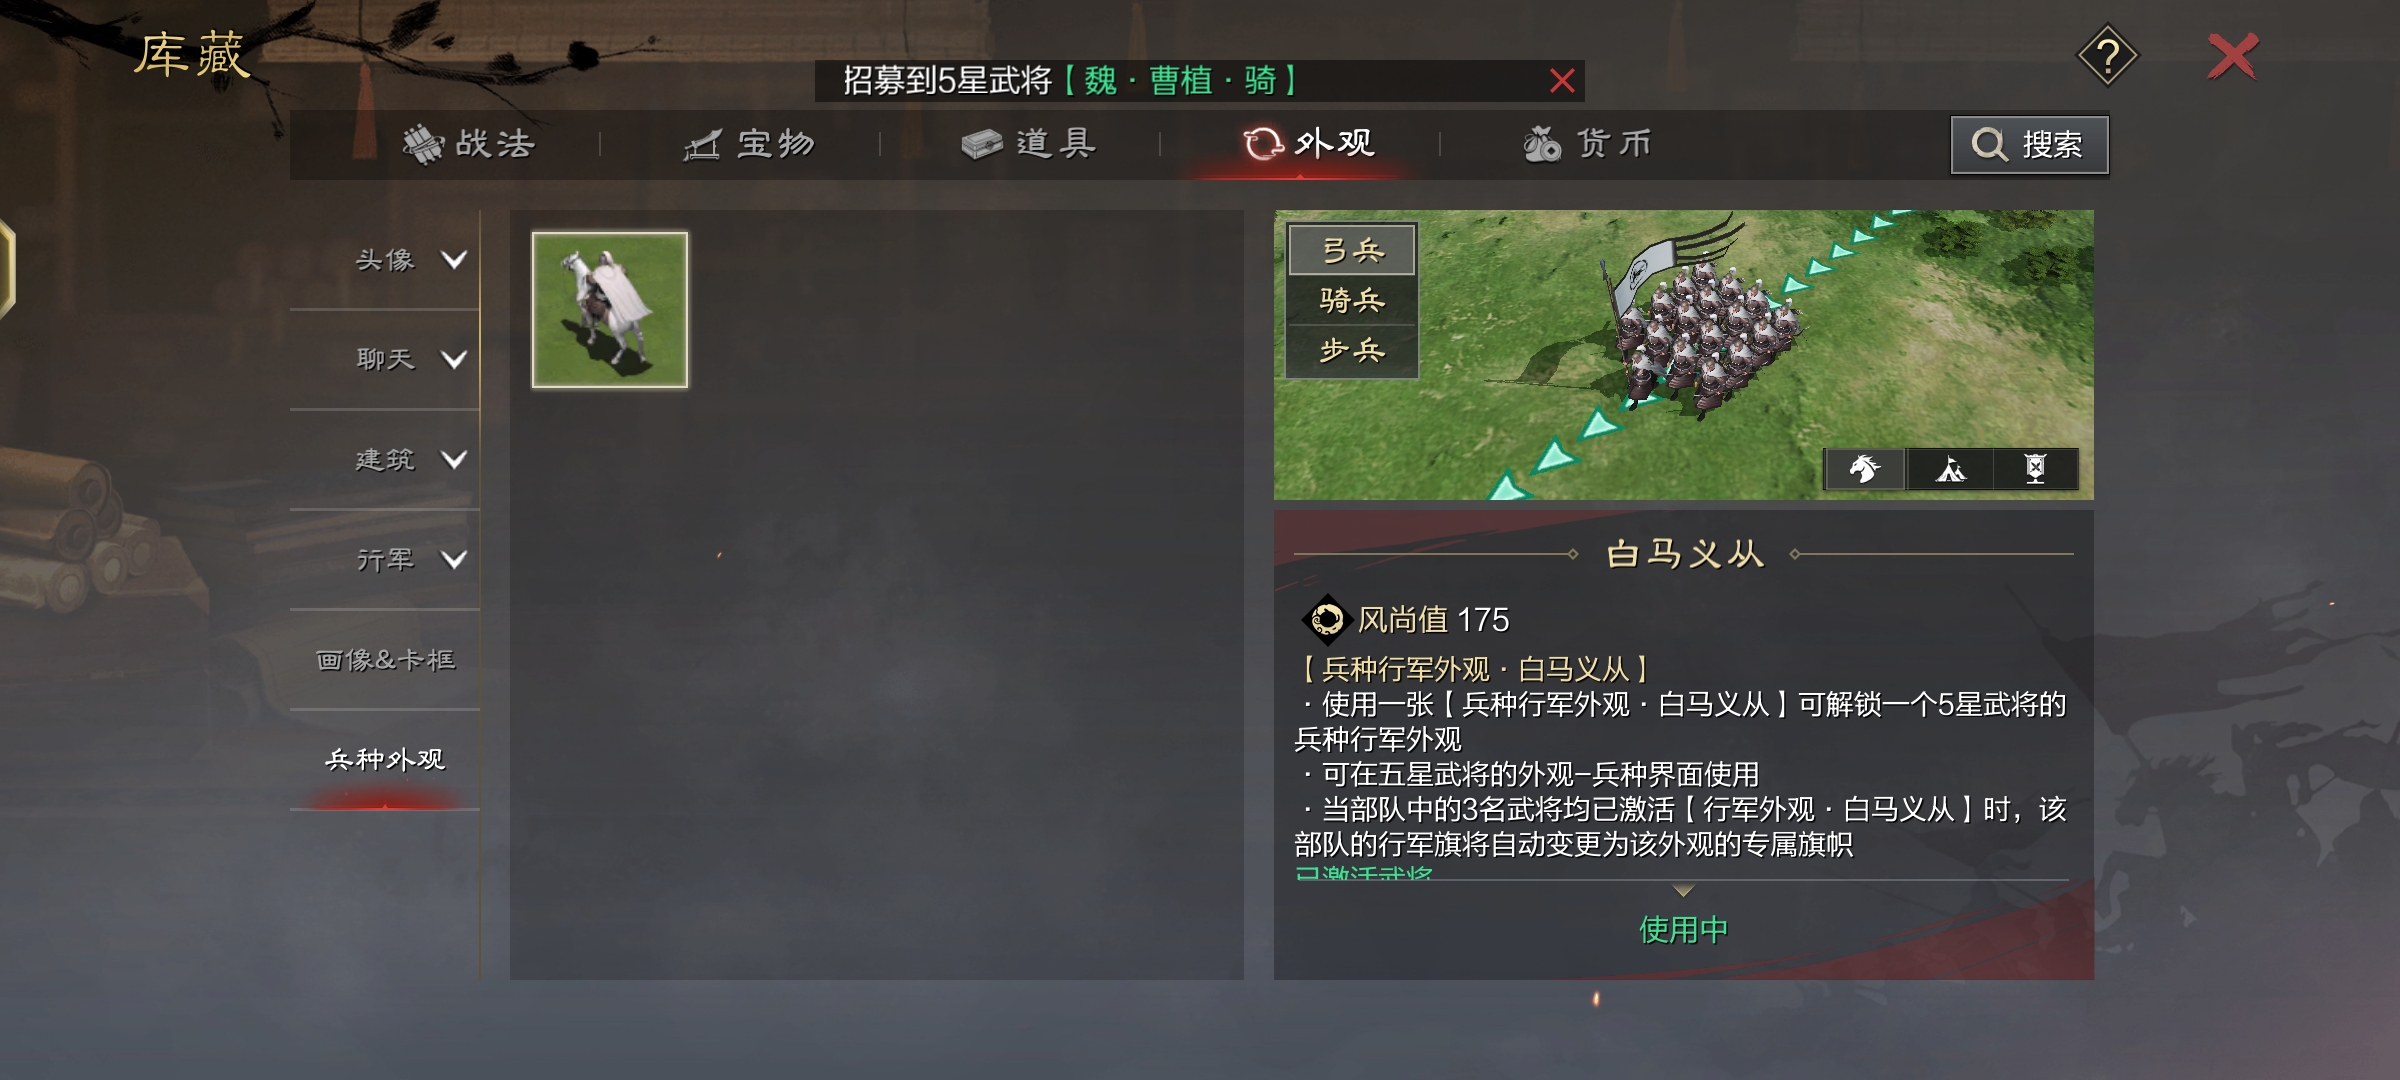Toggle troop preview to 步兵
The image size is (2400, 1080).
click(1352, 351)
